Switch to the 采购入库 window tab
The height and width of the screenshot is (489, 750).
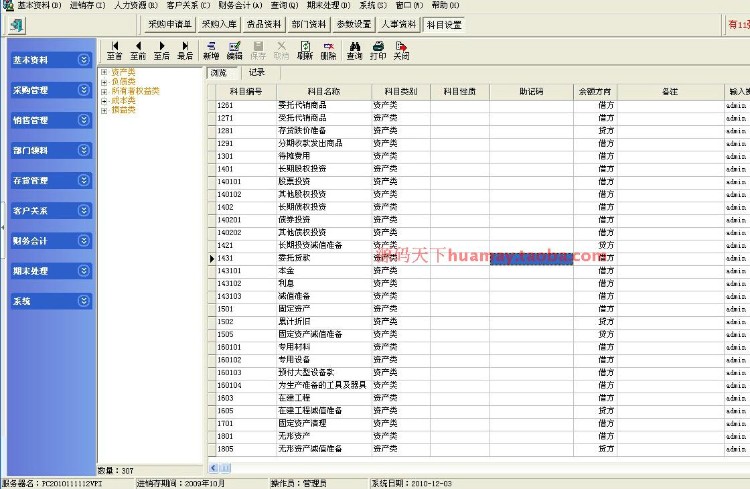tap(219, 24)
